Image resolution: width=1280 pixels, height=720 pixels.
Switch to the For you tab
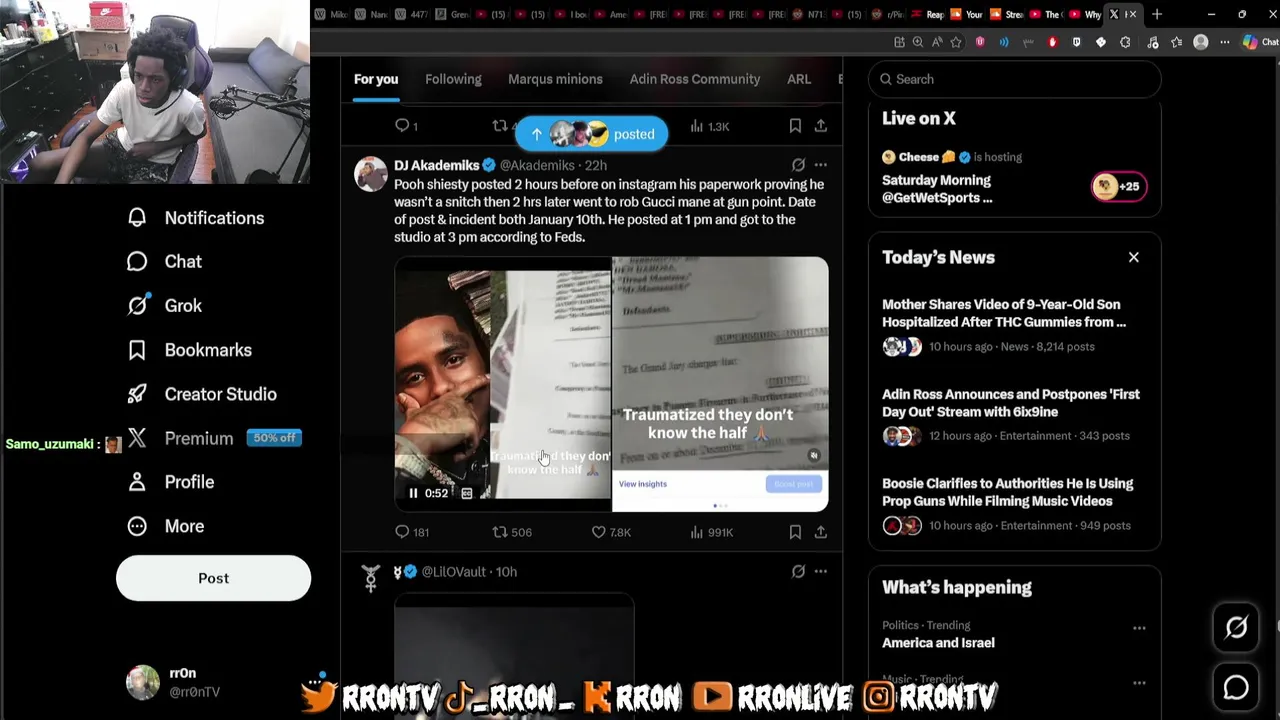pos(376,79)
